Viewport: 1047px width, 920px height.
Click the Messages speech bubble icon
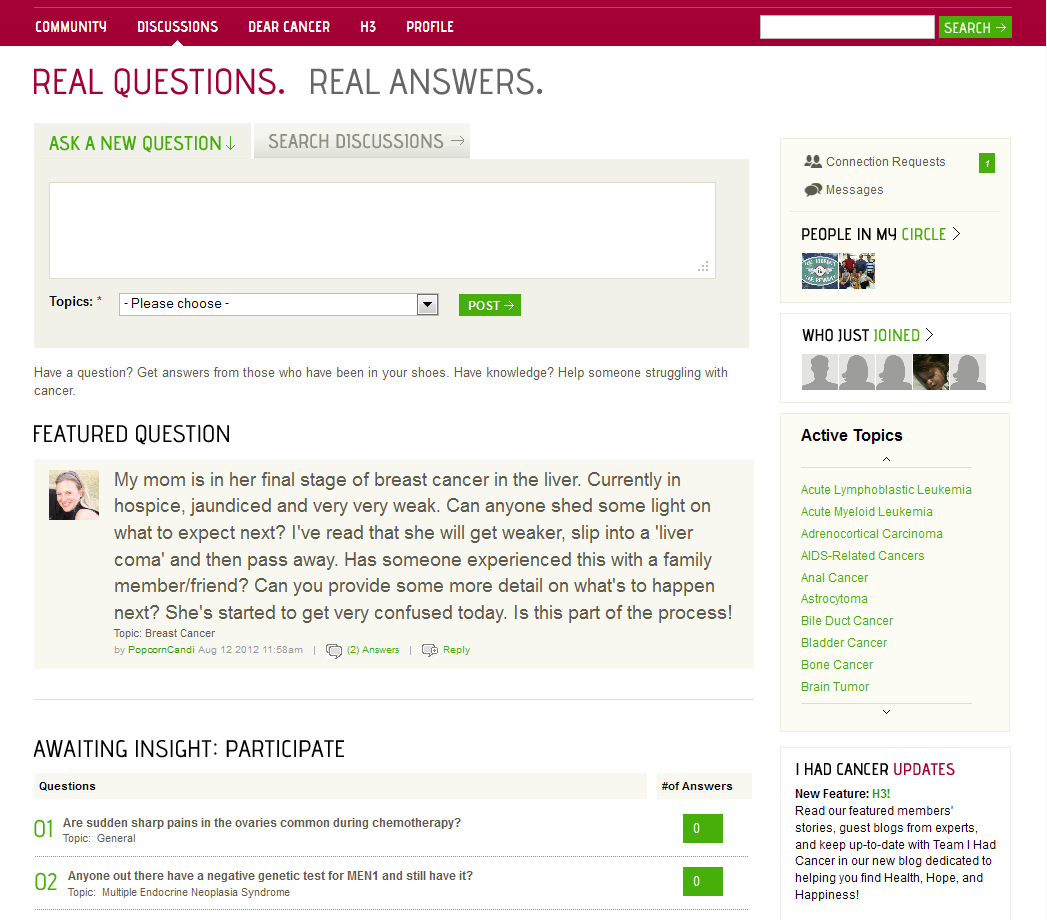coord(813,190)
